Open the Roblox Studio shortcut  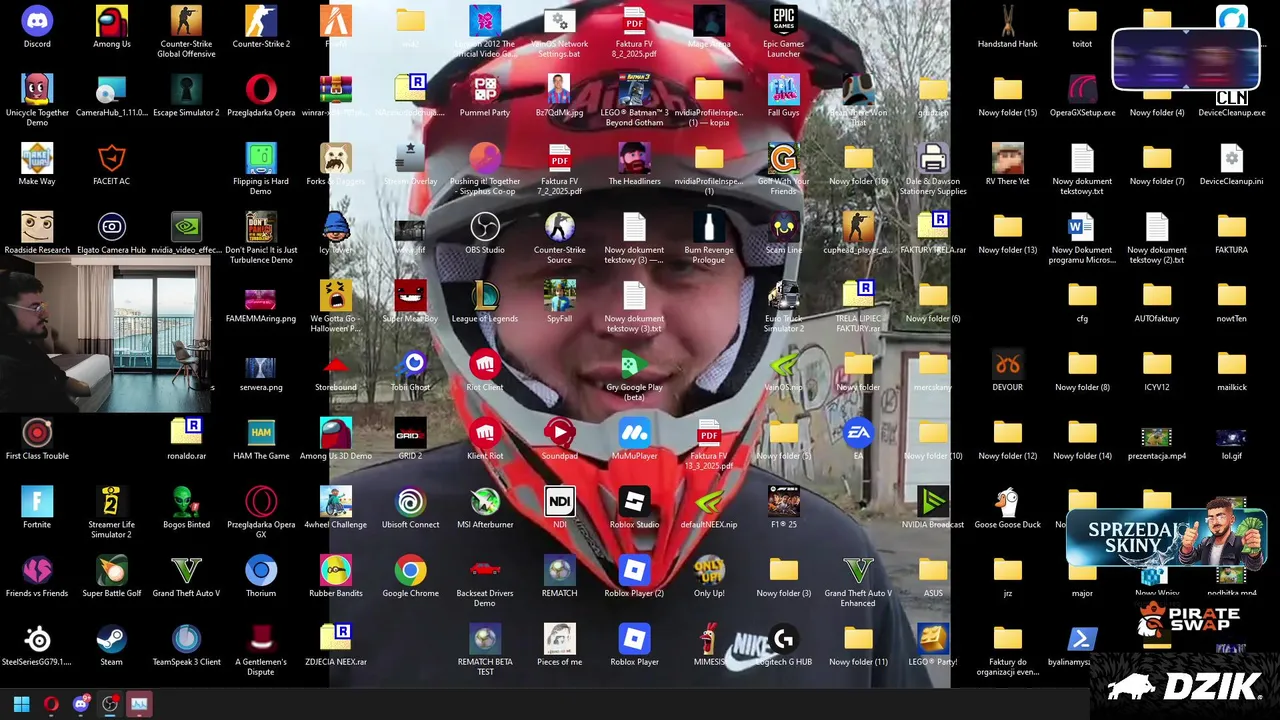[634, 507]
